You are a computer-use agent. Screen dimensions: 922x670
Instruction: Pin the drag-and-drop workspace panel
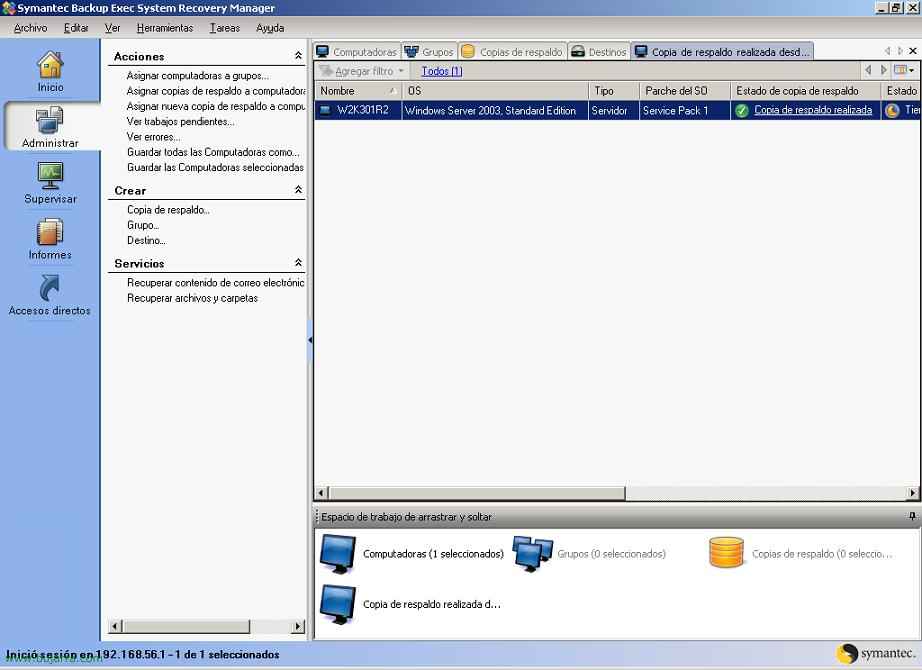[x=912, y=516]
